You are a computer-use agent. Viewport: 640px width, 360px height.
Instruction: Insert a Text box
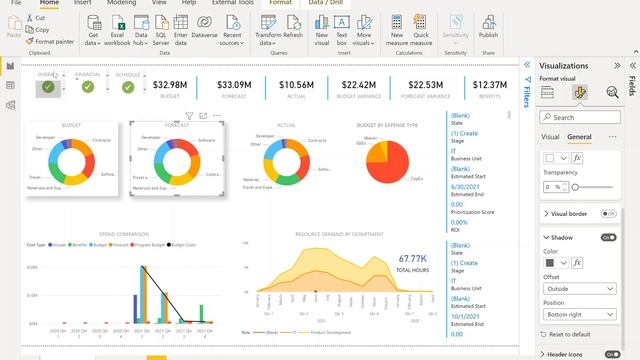(342, 31)
